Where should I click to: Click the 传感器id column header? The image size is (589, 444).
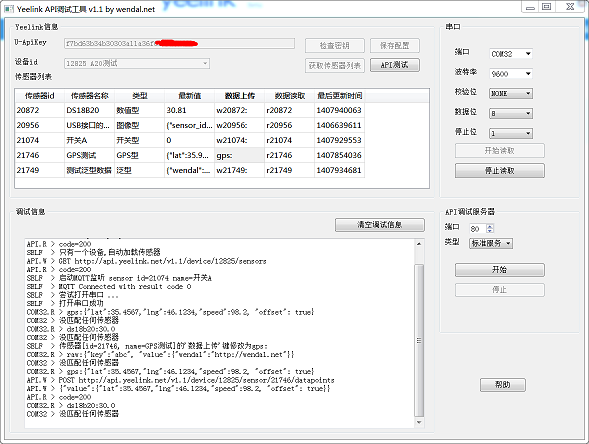pyautogui.click(x=39, y=96)
